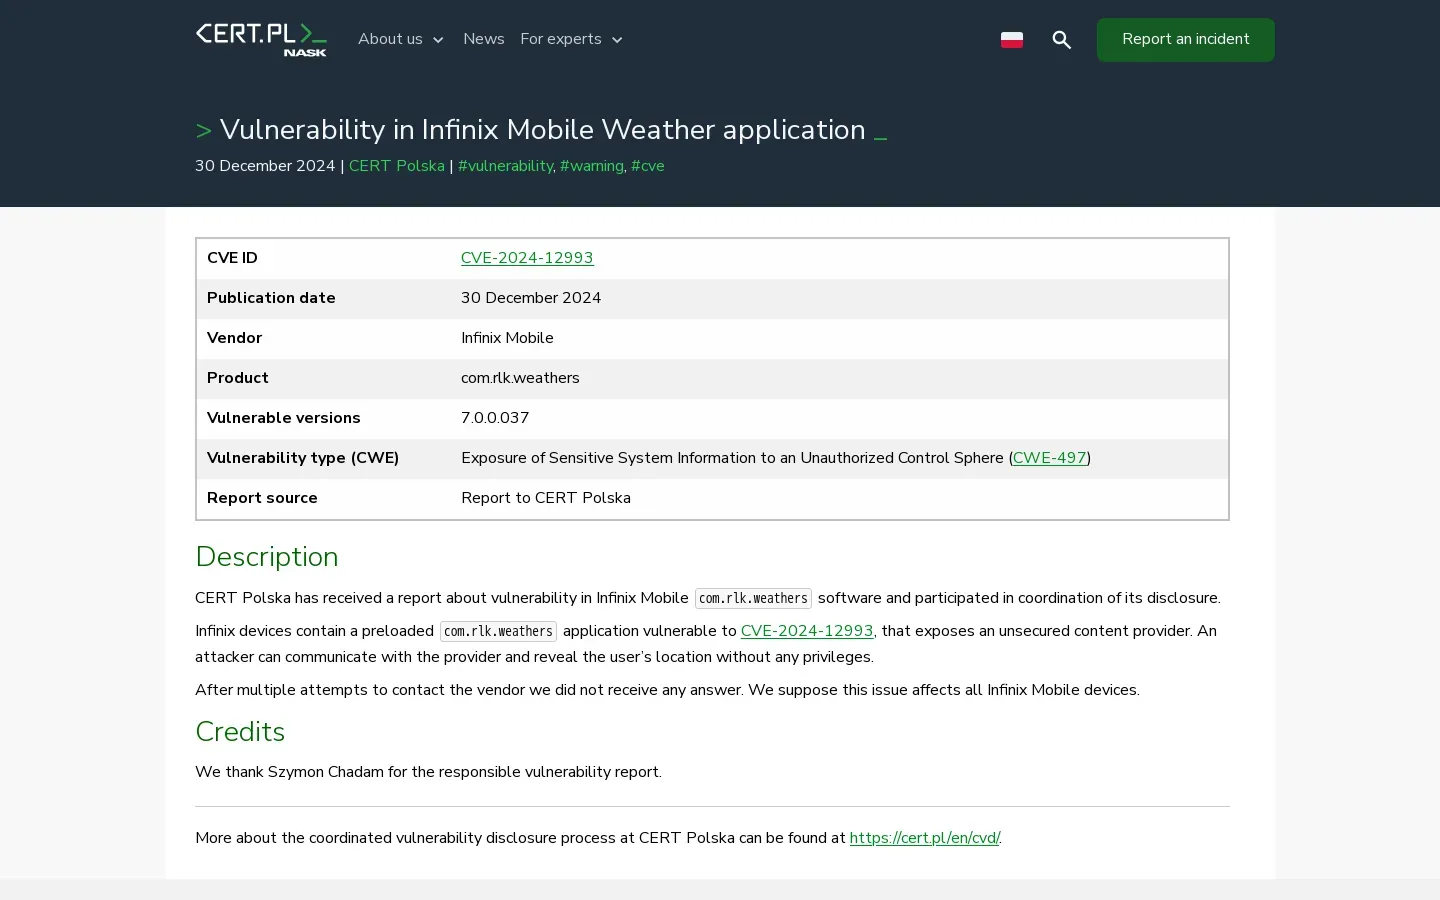Open the #vulnerability tag
Image resolution: width=1440 pixels, height=900 pixels.
[505, 166]
